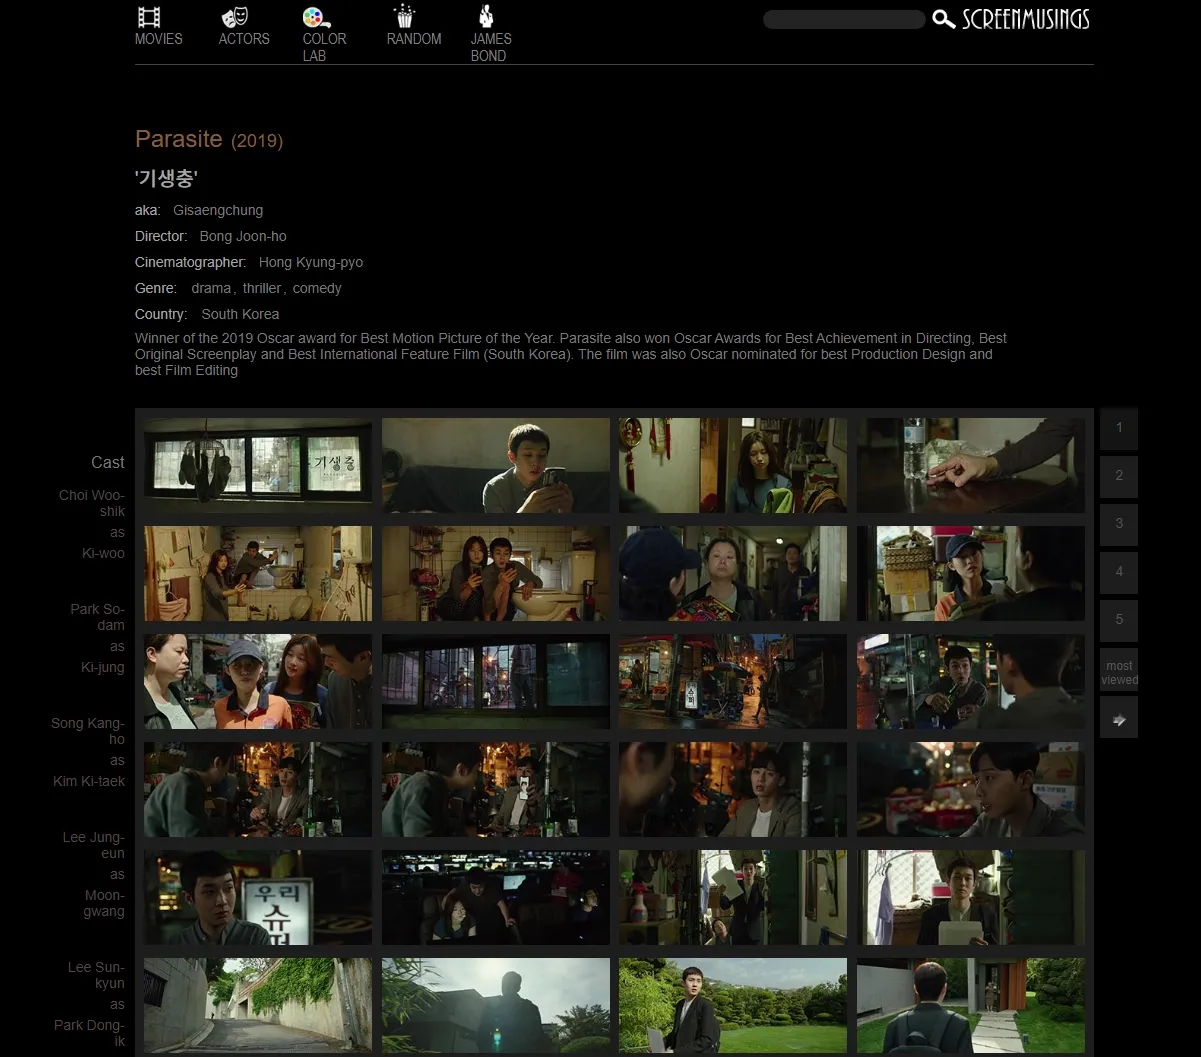Click the ACTORS menu label

click(244, 39)
